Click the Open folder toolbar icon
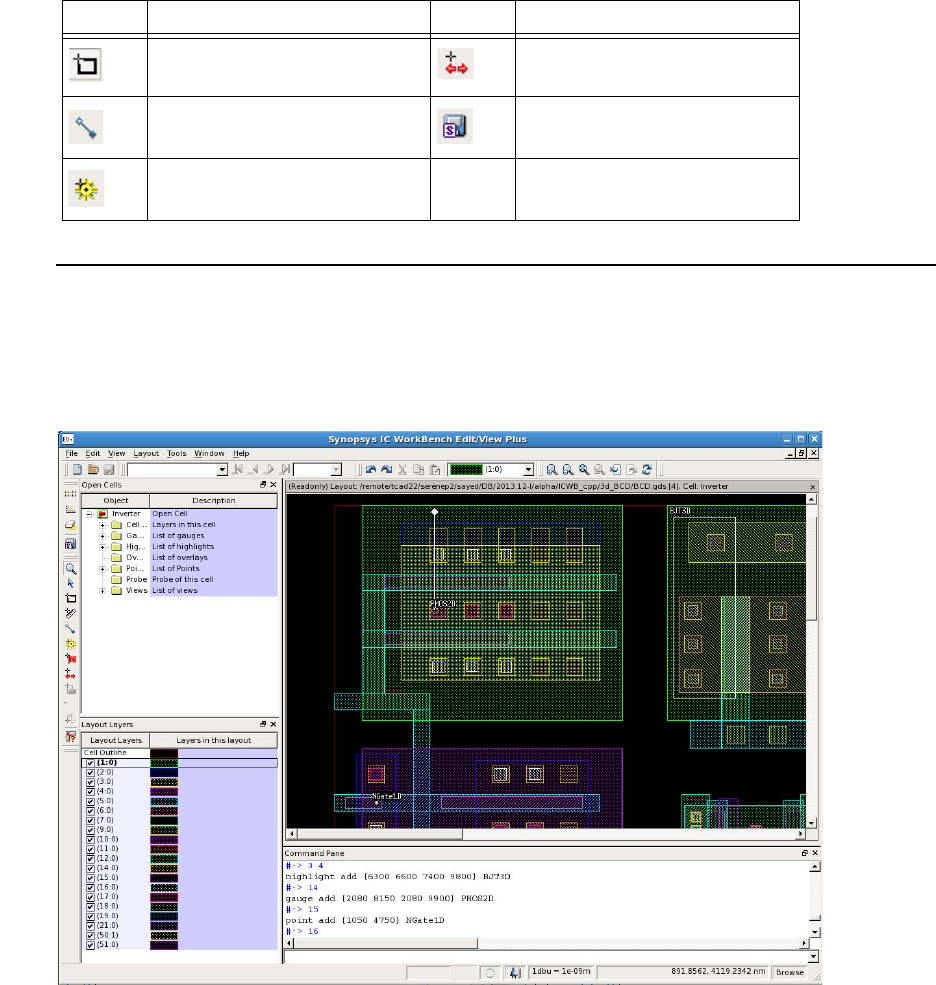Image resolution: width=936 pixels, height=985 pixels. pyautogui.click(x=93, y=469)
